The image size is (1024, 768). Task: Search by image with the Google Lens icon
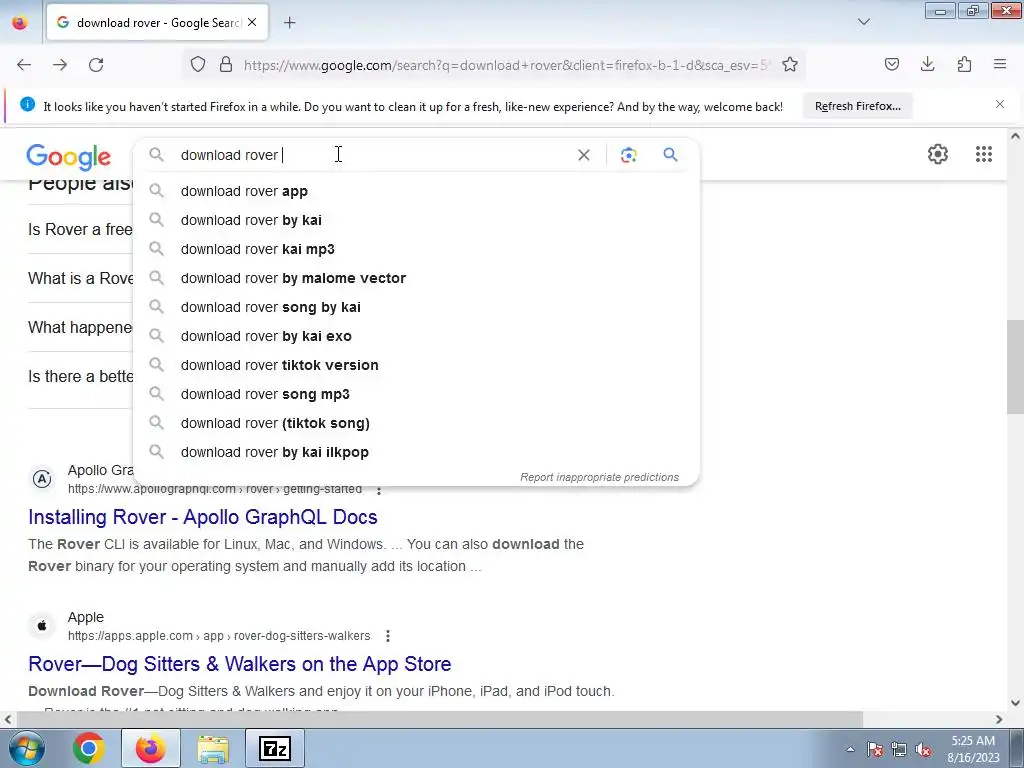(x=628, y=155)
